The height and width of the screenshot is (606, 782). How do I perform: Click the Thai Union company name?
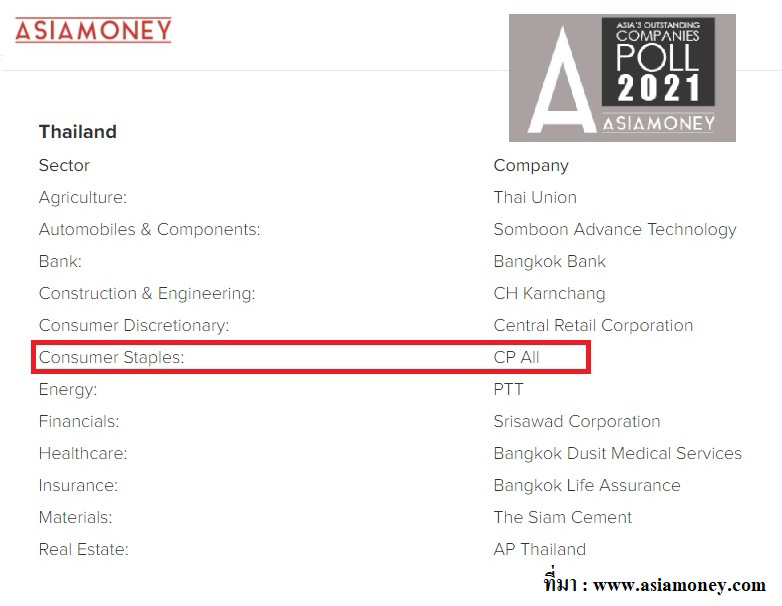[535, 197]
